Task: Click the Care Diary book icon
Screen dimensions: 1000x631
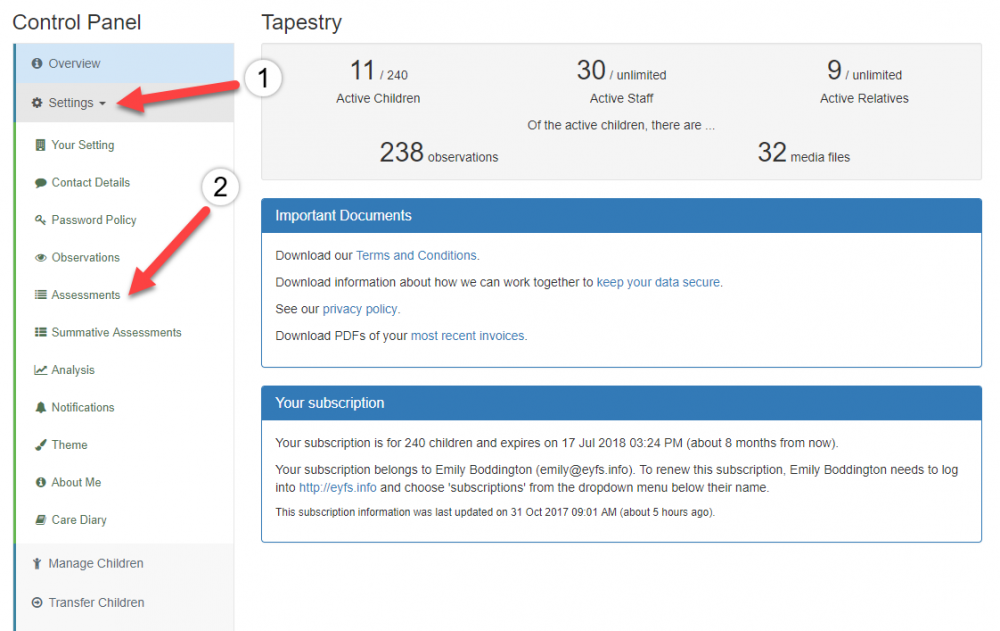Action: 41,520
